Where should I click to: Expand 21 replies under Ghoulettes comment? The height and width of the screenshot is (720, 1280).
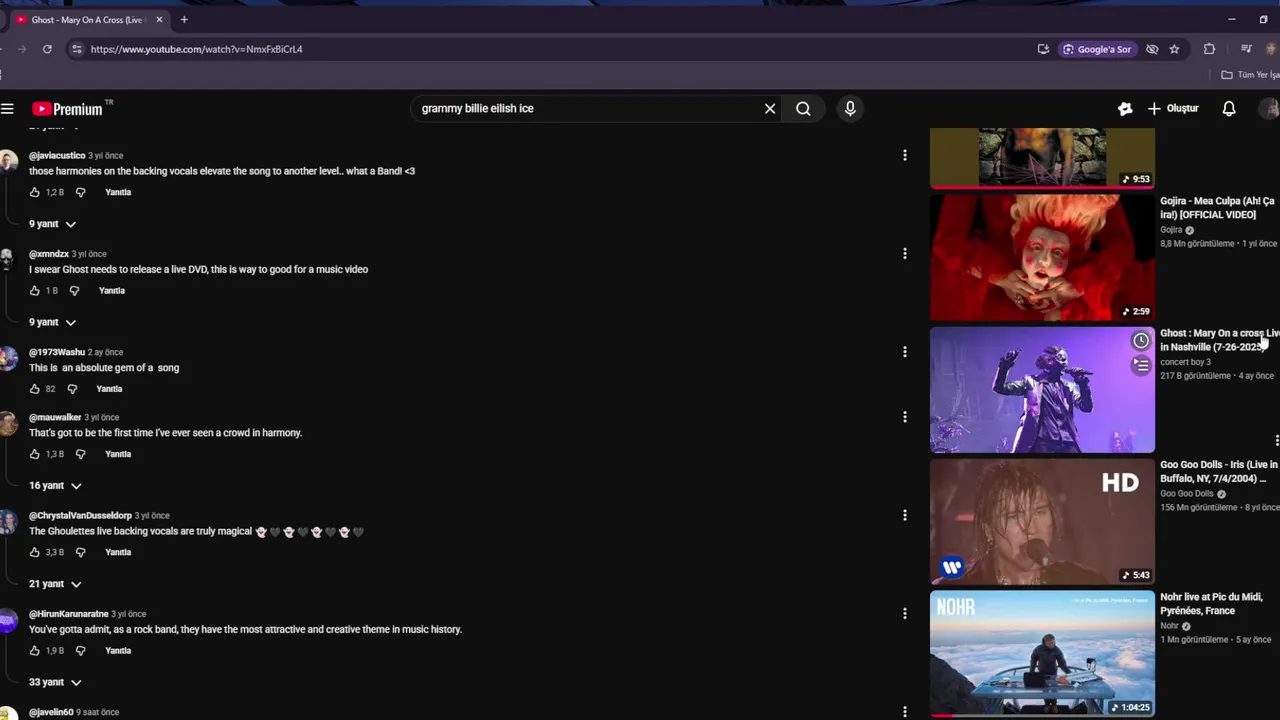coord(55,584)
